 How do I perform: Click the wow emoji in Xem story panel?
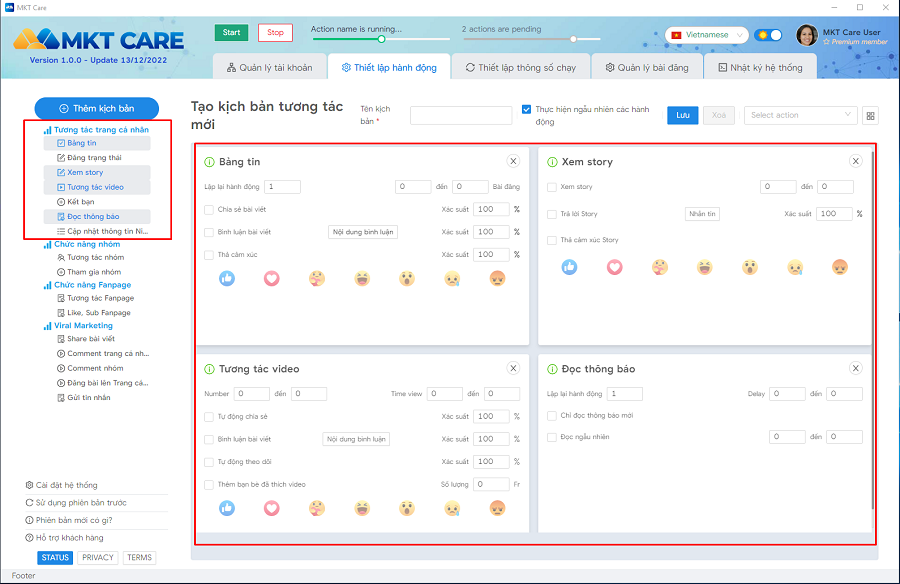pyautogui.click(x=750, y=267)
